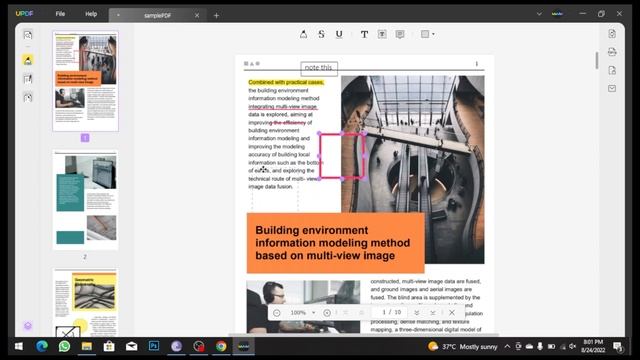Open the notification center icon
Viewport: 640px width, 360px height.
(x=618, y=347)
